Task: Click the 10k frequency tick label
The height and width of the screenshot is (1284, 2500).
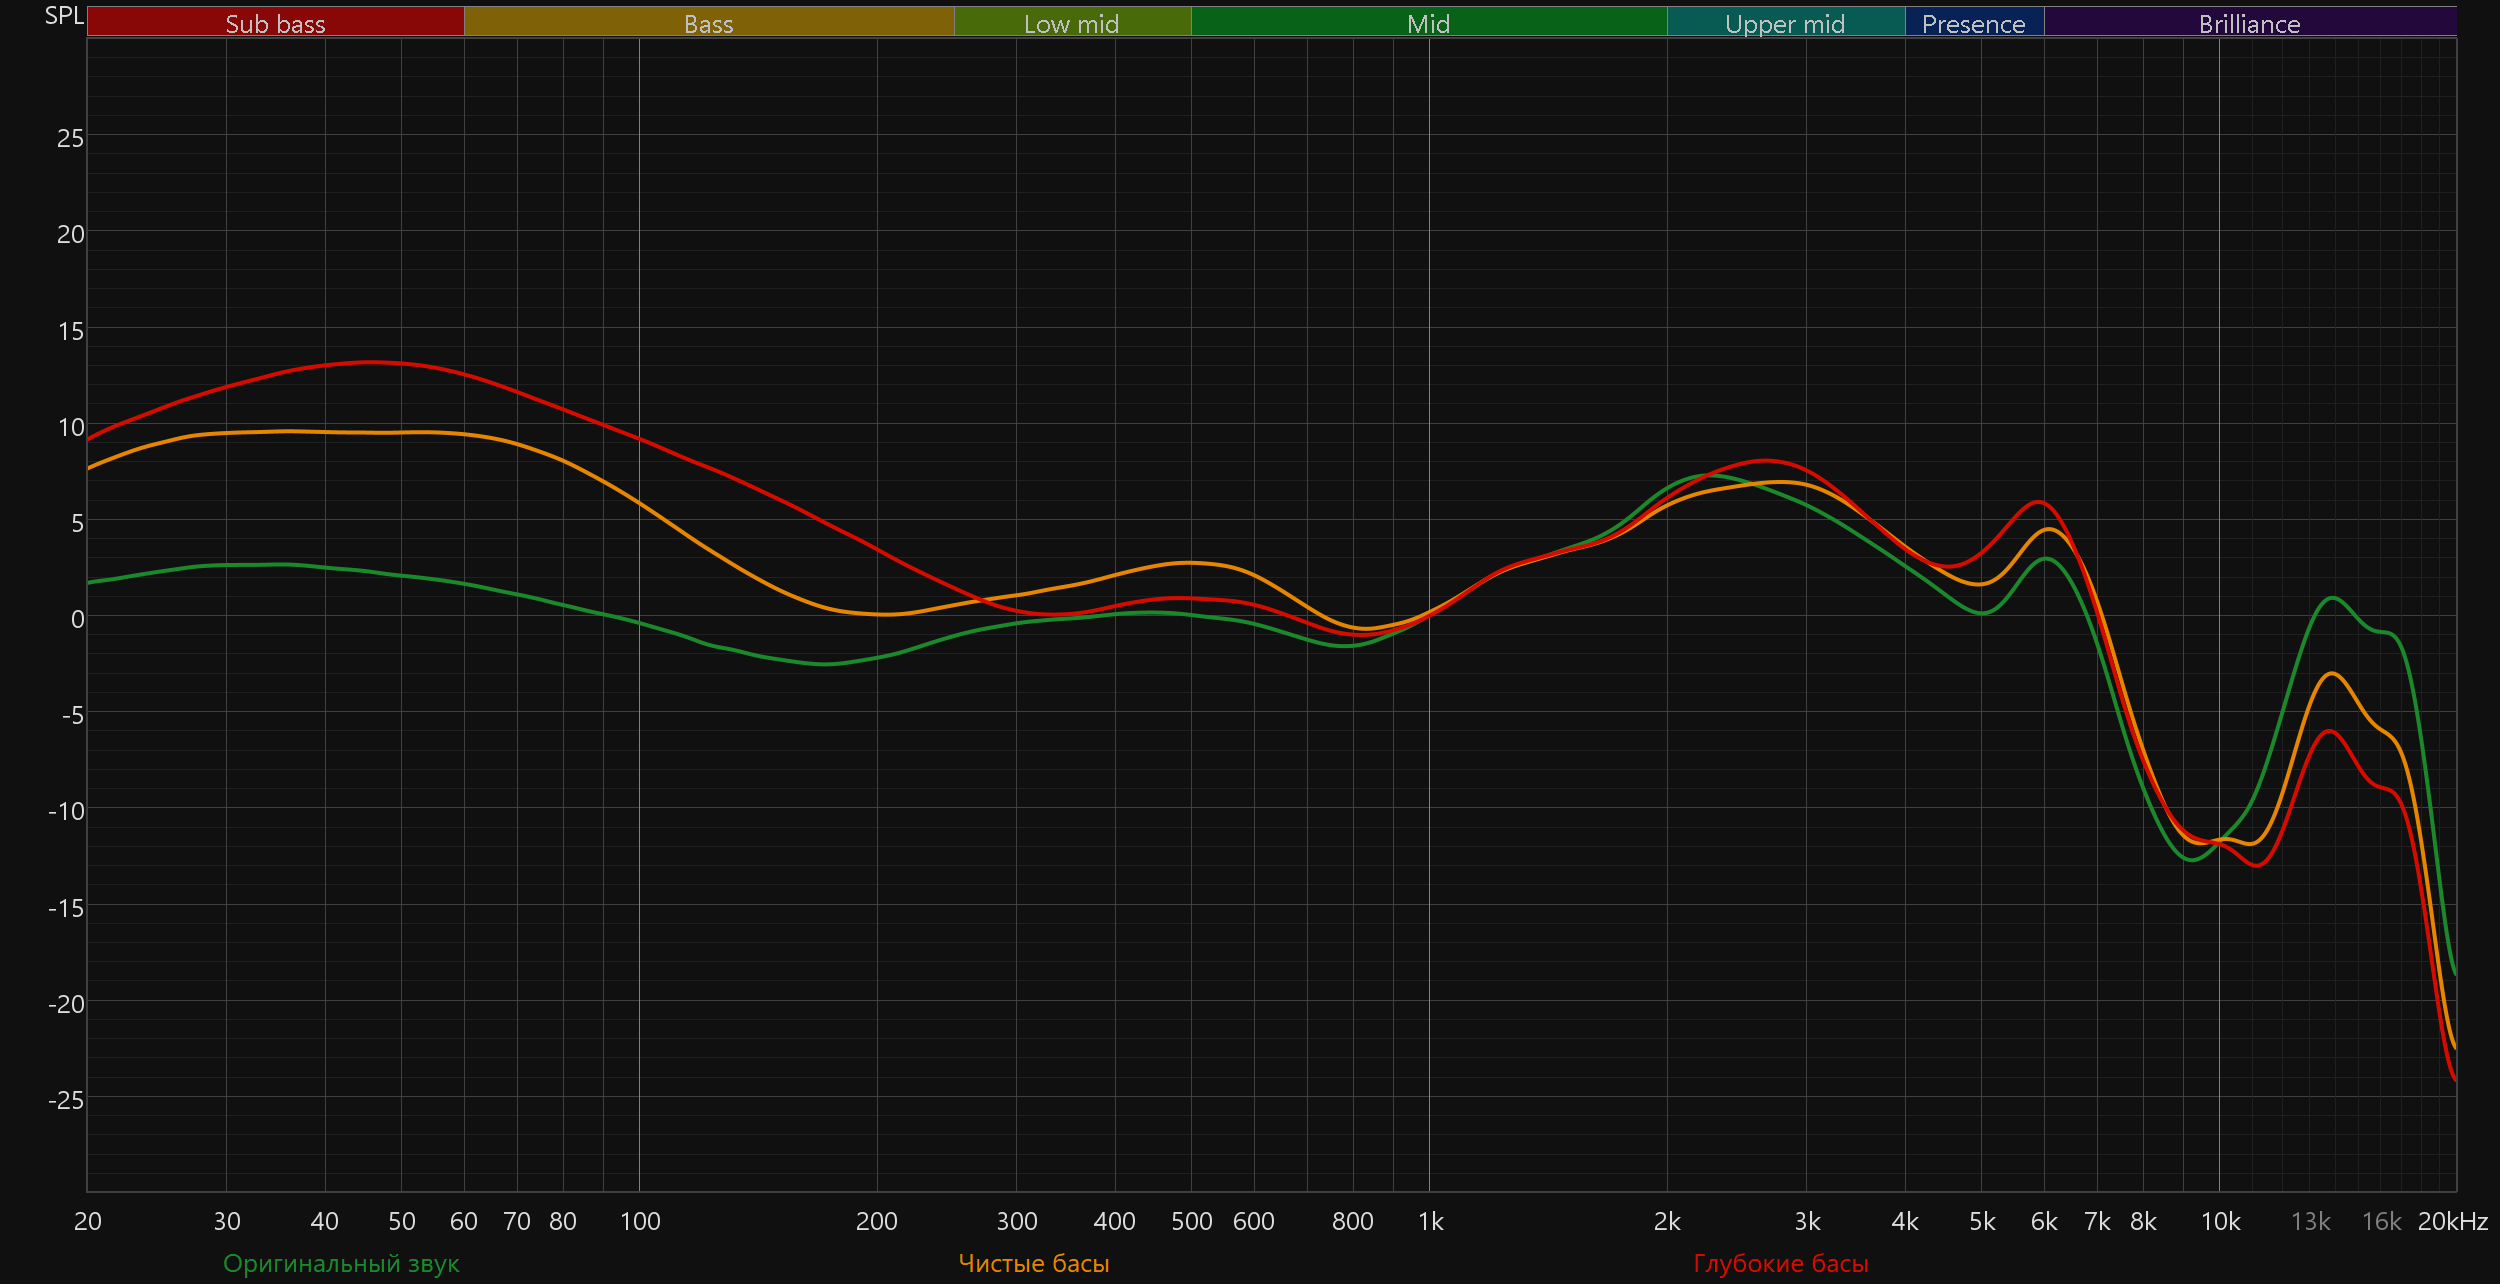Action: 2220,1221
